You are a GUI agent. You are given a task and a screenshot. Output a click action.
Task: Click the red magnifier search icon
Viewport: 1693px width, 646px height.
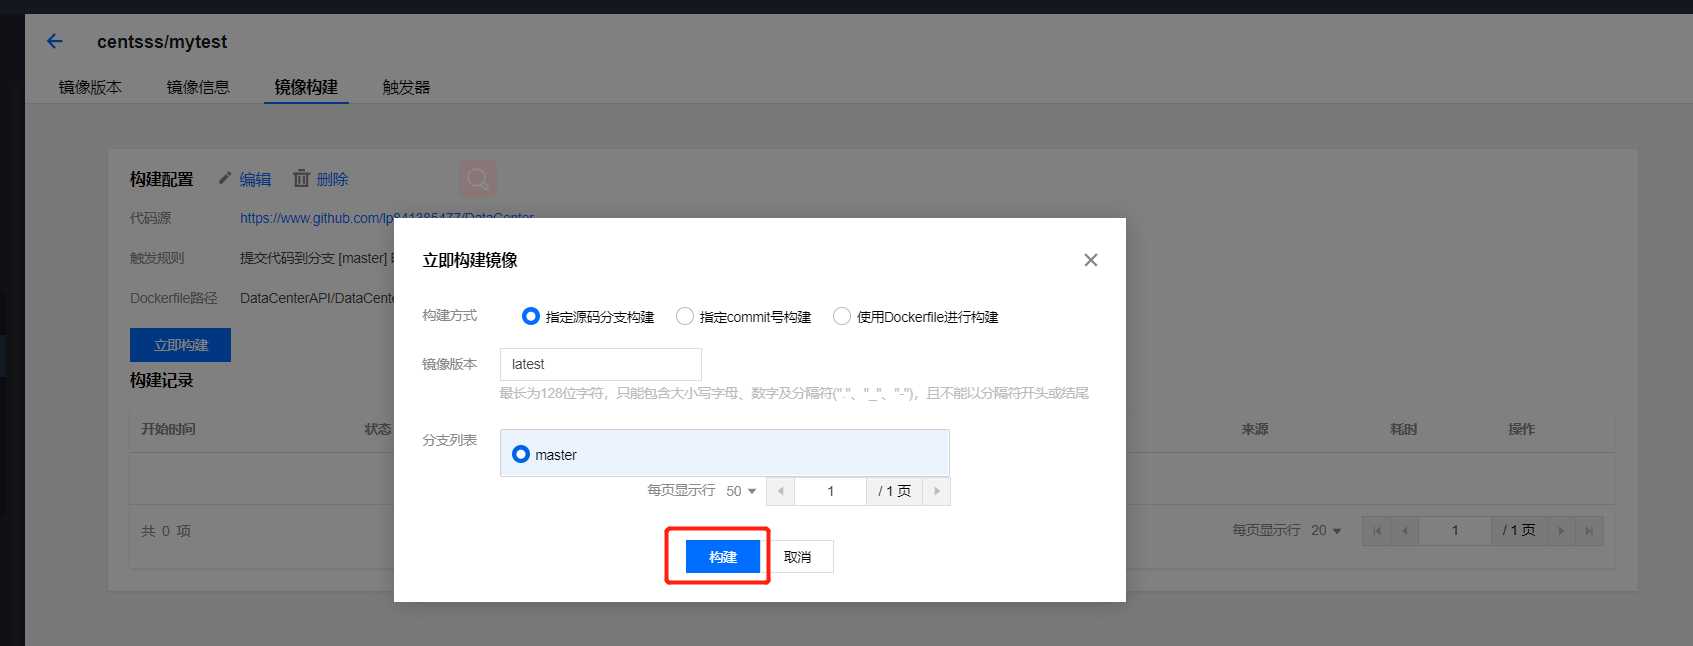click(478, 179)
